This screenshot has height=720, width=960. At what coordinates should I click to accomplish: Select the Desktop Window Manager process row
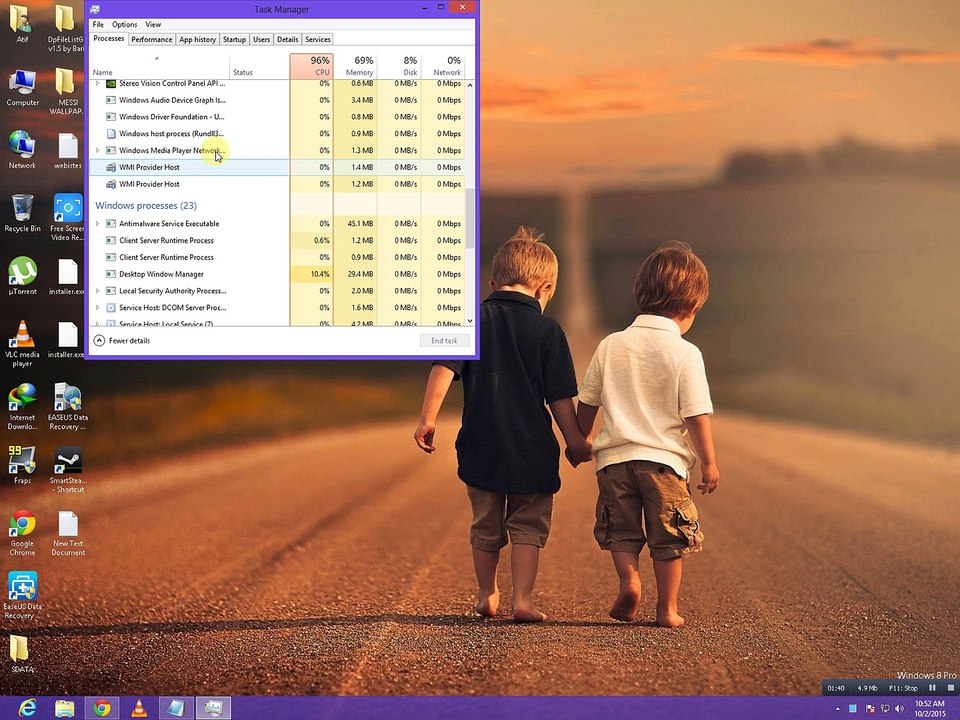click(x=277, y=274)
